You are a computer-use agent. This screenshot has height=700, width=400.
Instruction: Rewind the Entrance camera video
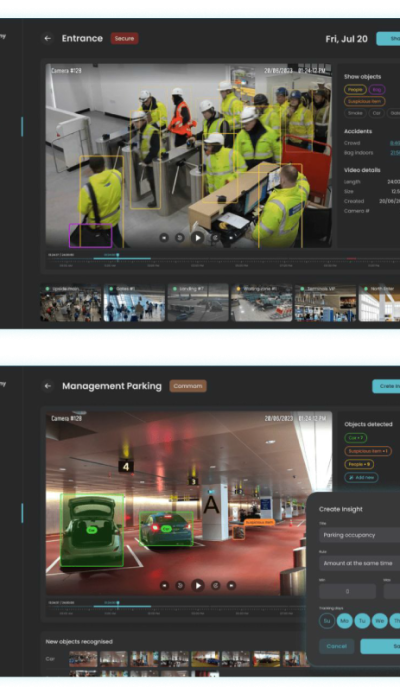click(179, 238)
